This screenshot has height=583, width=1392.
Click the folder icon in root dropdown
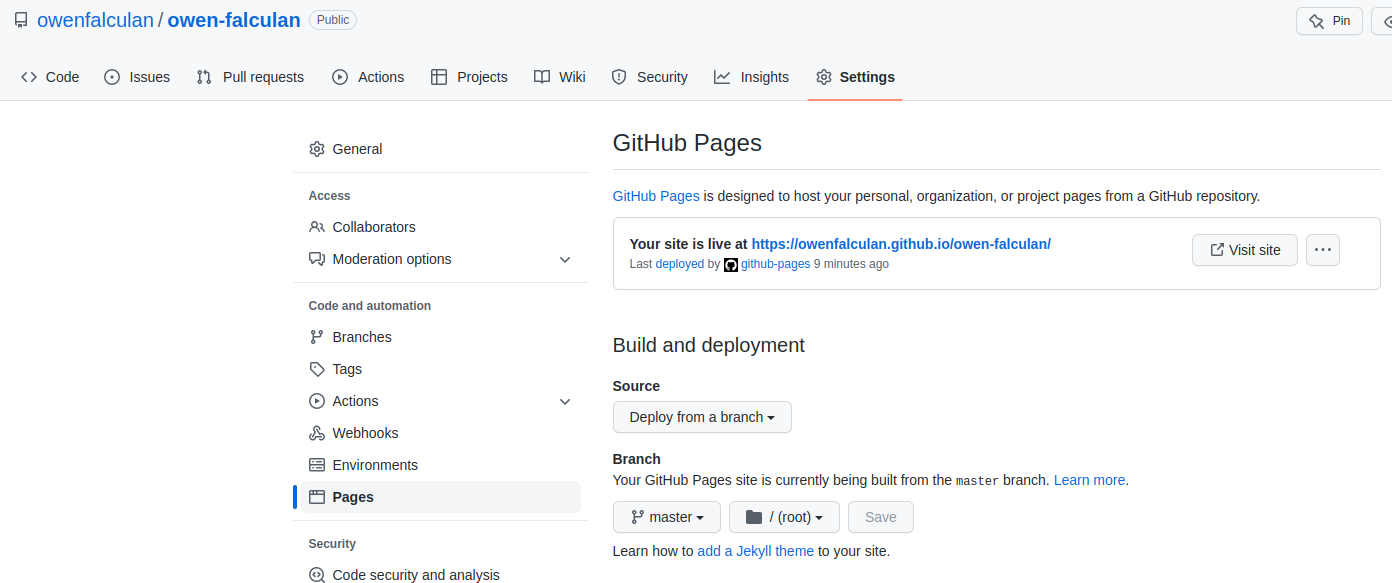pyautogui.click(x=754, y=517)
